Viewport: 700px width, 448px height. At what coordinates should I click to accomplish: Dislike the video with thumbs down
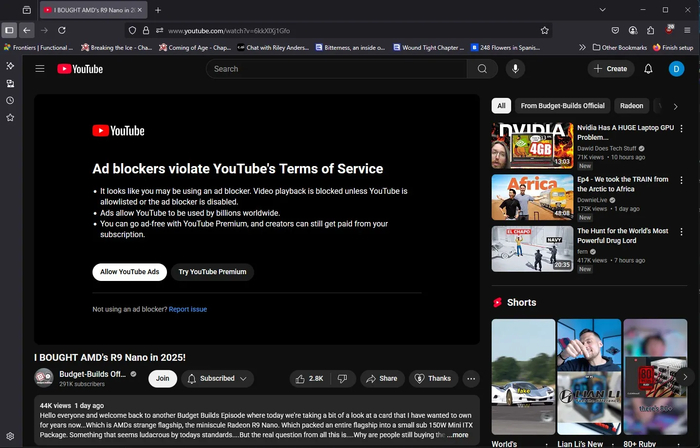click(x=342, y=379)
